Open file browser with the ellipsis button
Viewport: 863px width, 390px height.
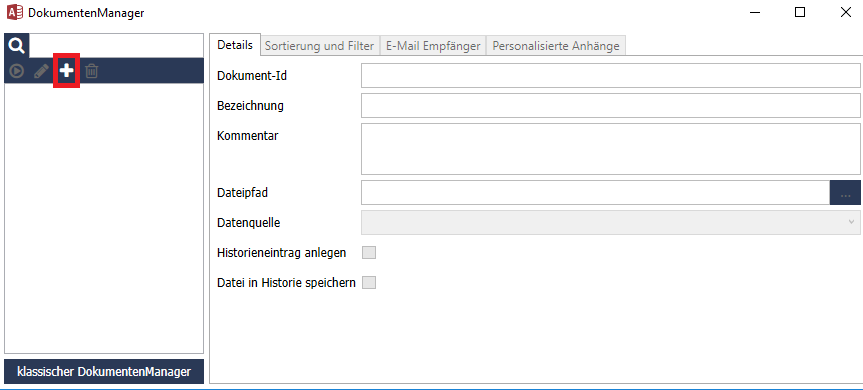click(x=845, y=193)
